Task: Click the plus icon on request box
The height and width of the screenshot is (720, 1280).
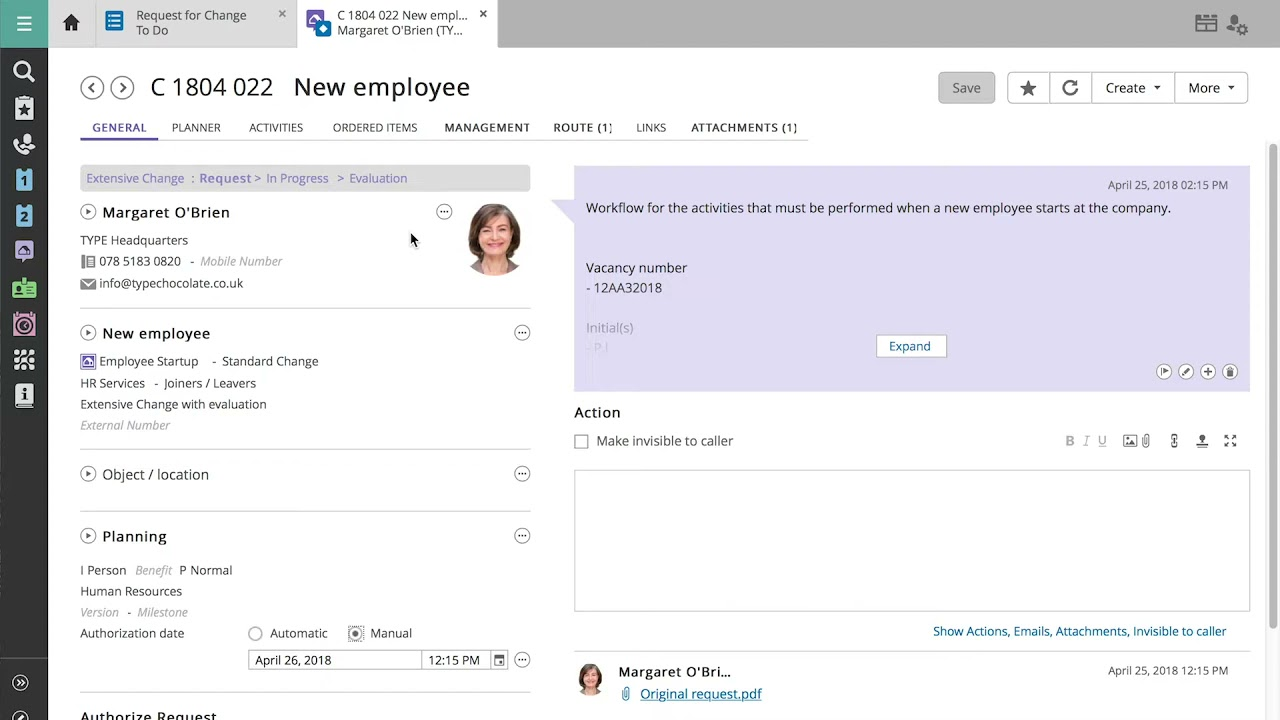Action: pyautogui.click(x=1208, y=372)
